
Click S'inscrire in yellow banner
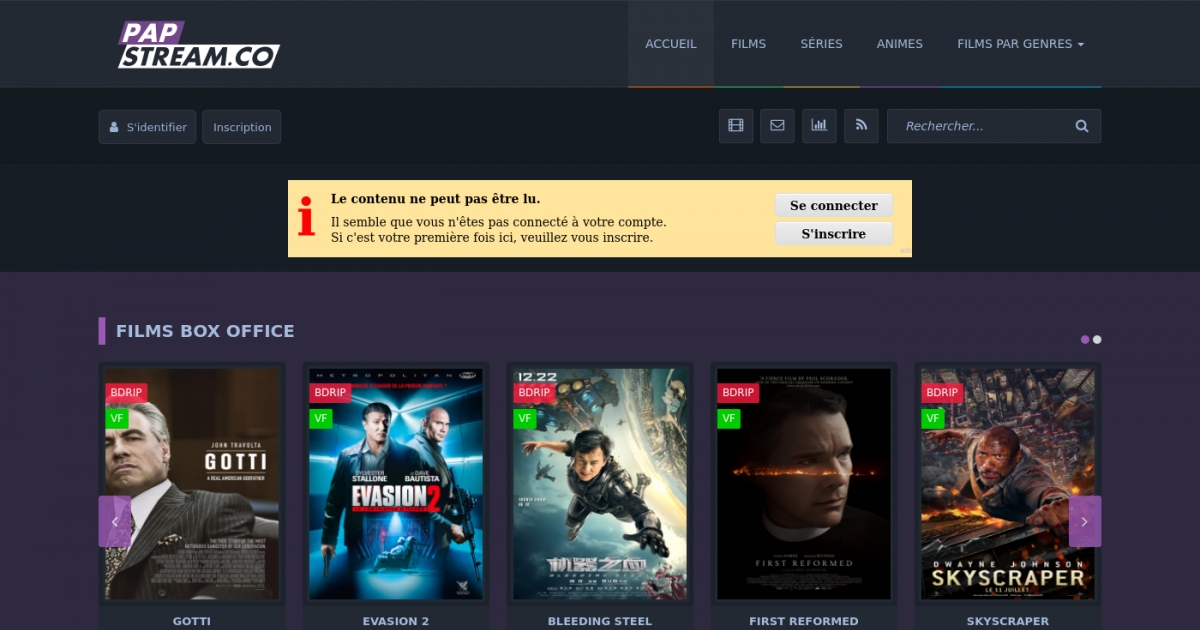click(834, 233)
